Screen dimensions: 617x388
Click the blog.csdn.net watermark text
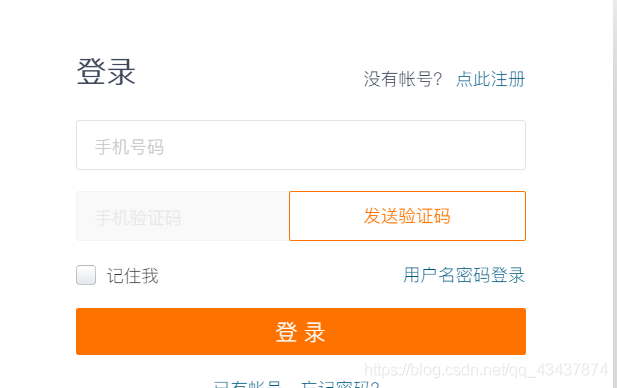[486, 370]
